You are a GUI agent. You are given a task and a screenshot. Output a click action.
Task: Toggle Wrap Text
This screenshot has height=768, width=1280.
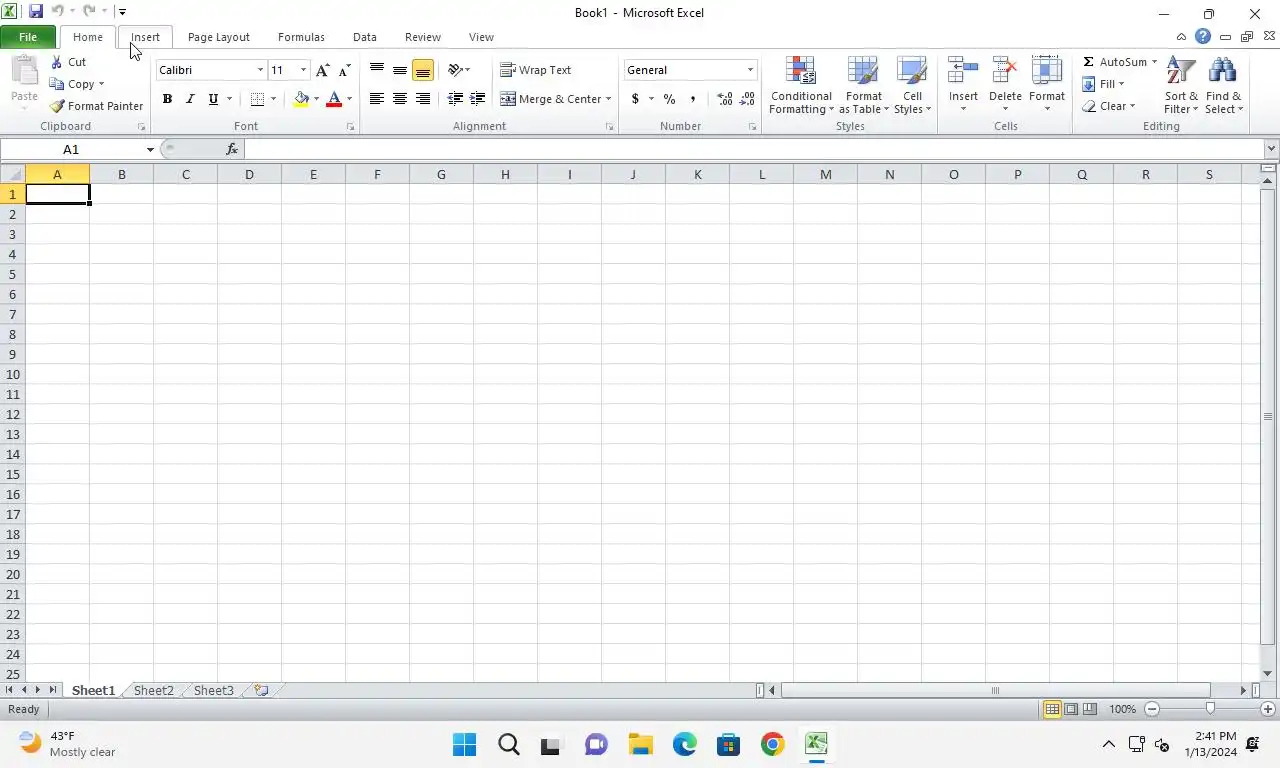tap(536, 70)
